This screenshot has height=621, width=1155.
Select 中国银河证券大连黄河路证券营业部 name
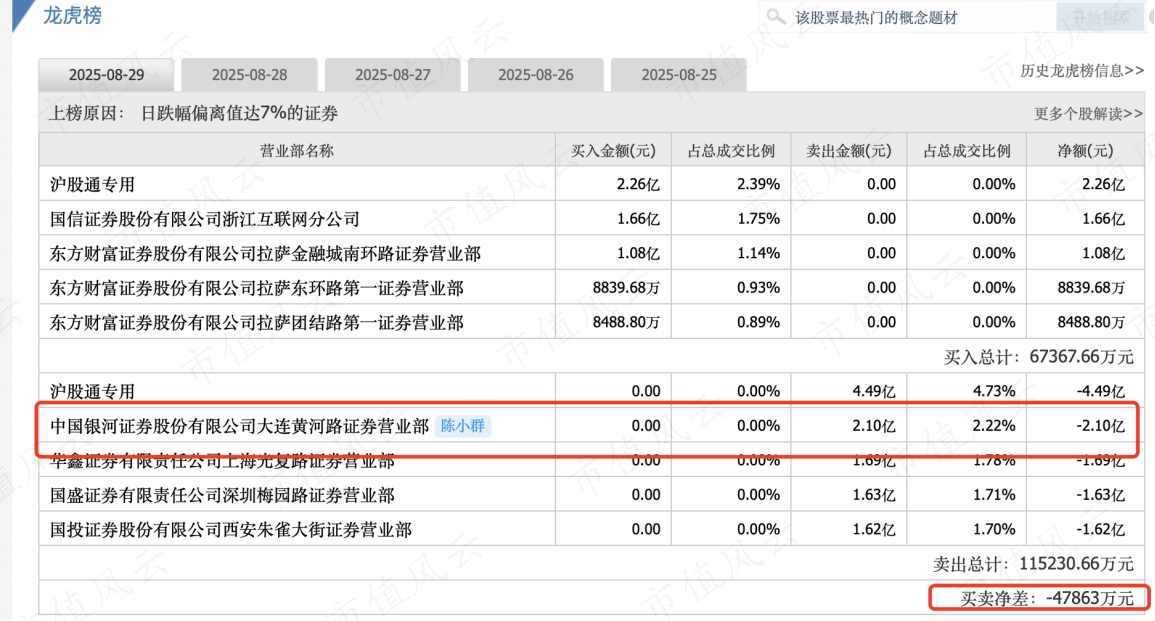239,426
